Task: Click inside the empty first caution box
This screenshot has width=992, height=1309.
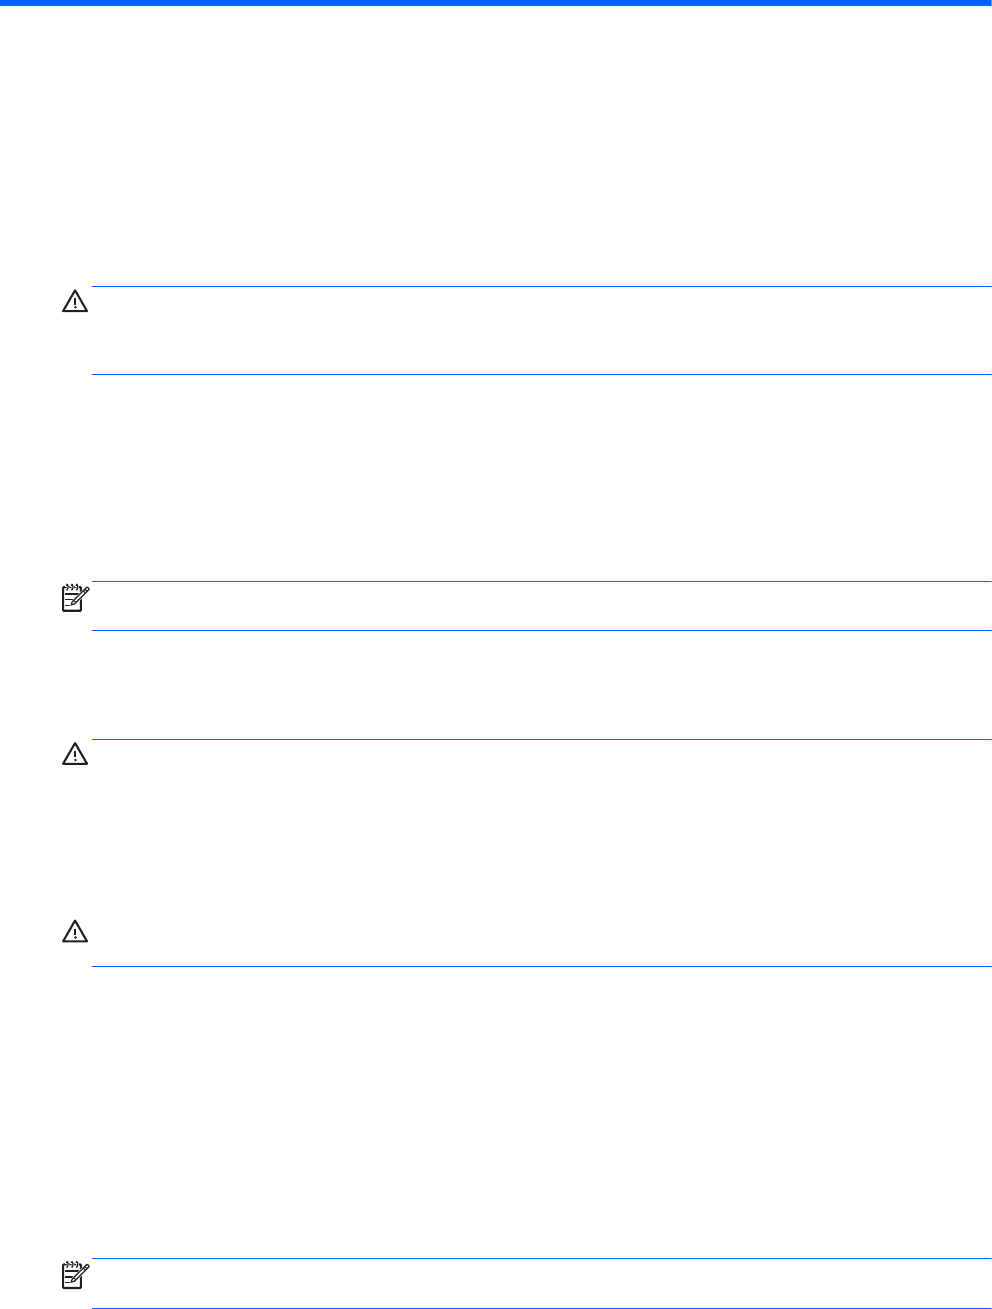Action: coord(540,331)
